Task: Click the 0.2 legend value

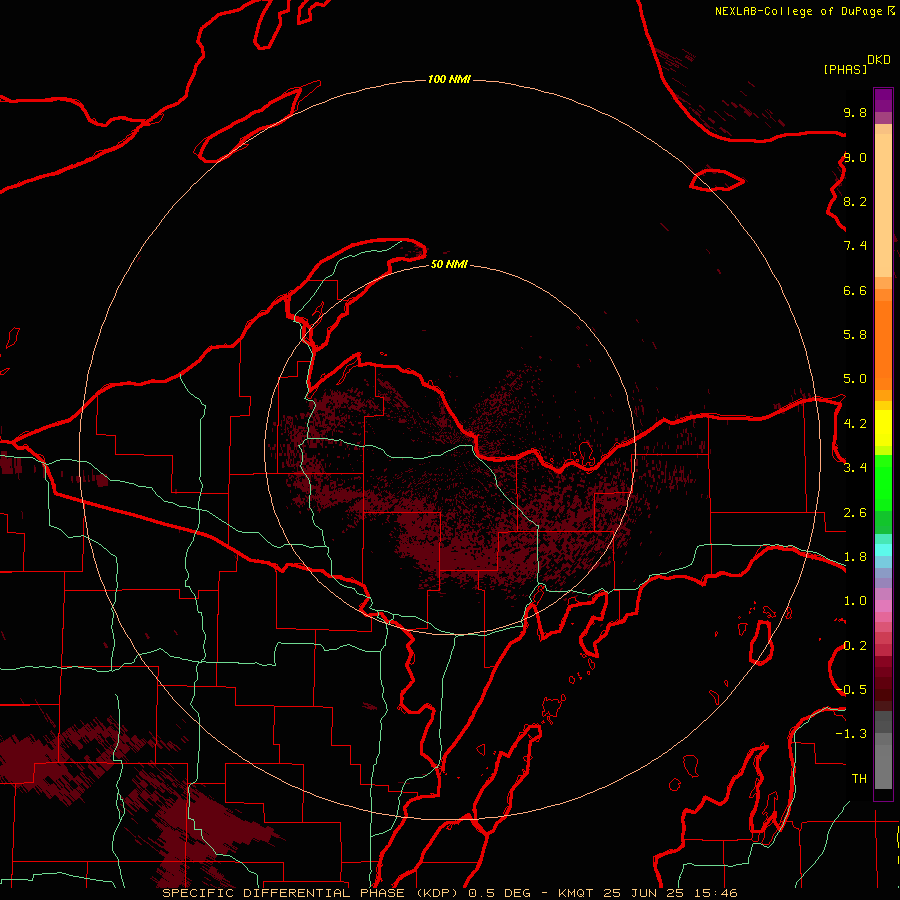Action: tap(855, 646)
